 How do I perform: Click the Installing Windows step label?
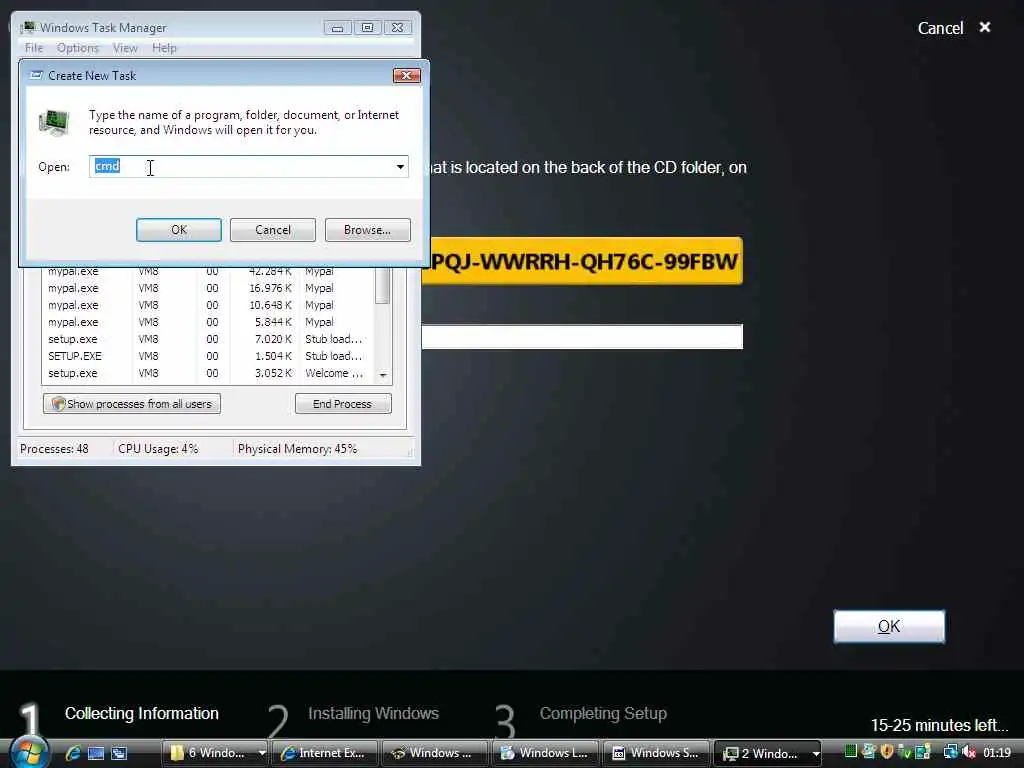pos(374,713)
